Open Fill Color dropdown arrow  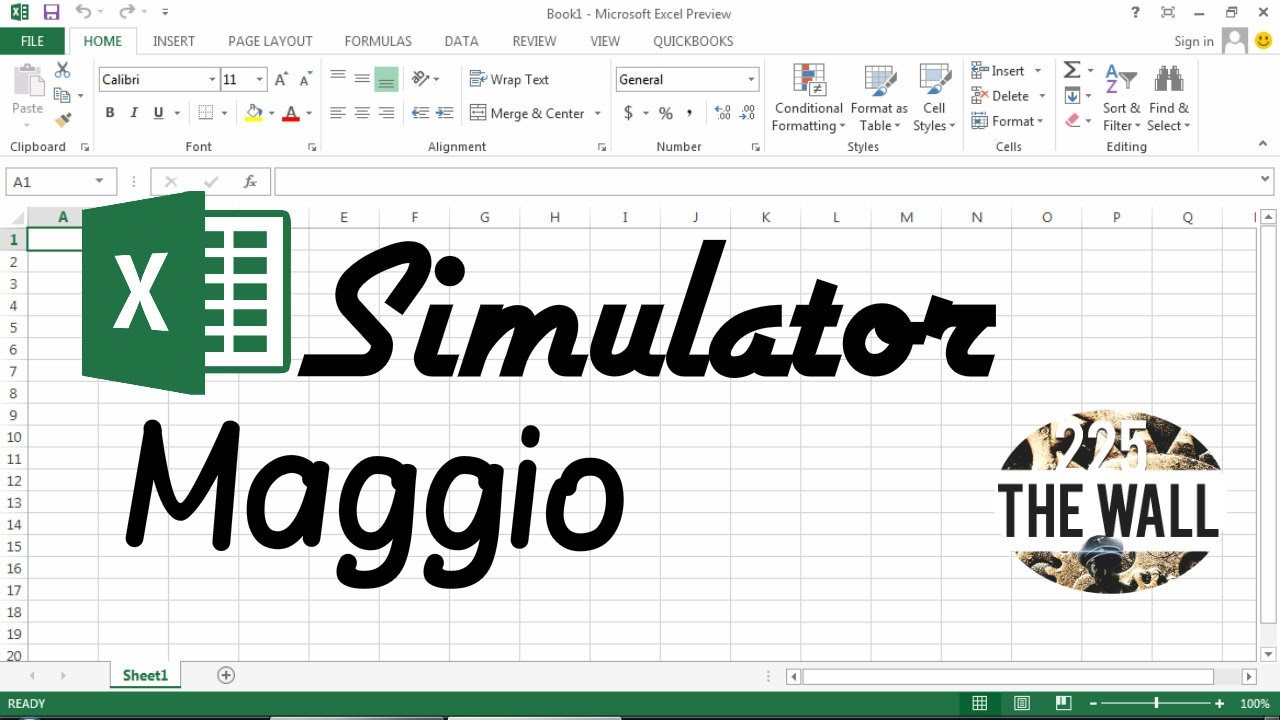coord(271,113)
